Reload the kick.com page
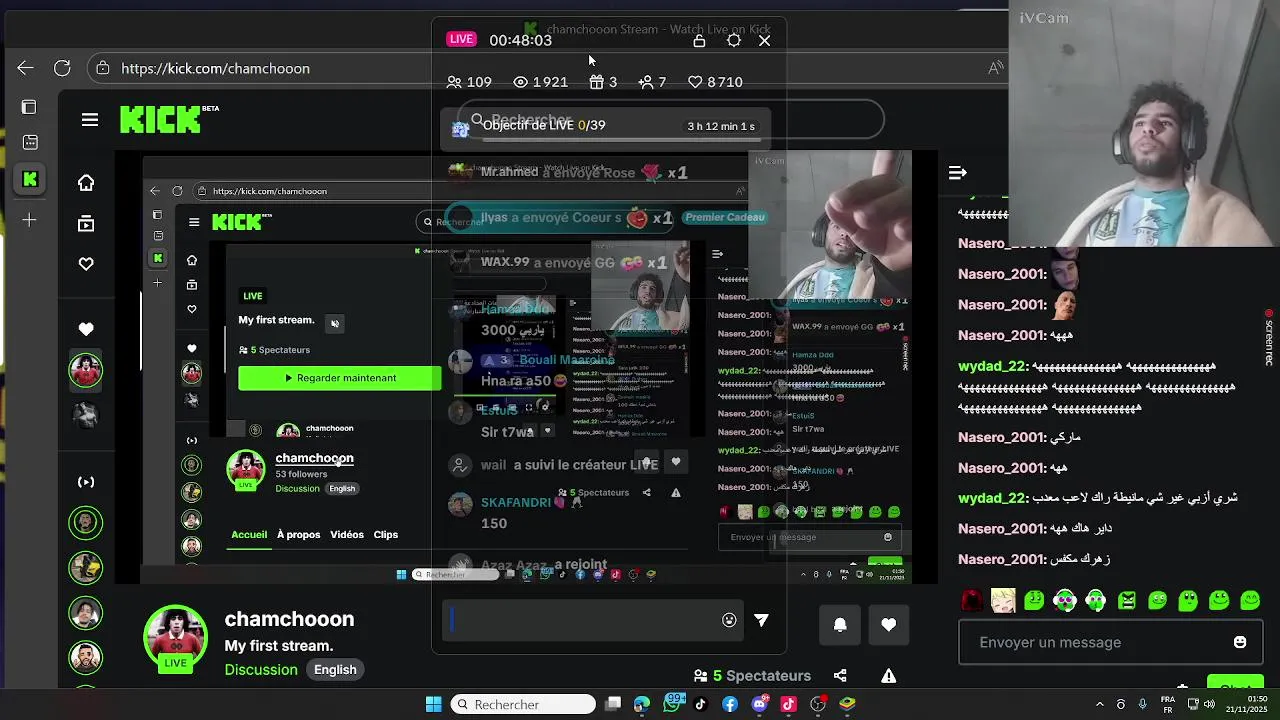This screenshot has height=720, width=1280. [62, 68]
